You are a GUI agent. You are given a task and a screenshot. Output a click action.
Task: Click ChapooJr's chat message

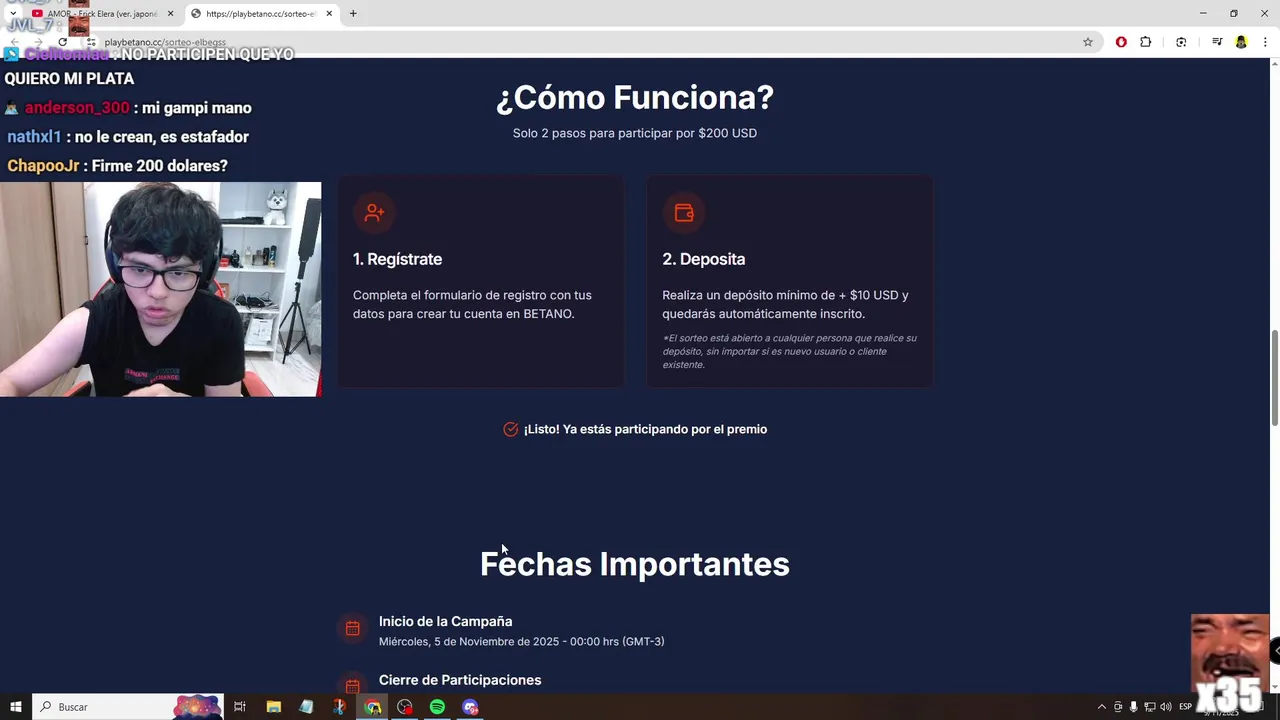(x=117, y=166)
